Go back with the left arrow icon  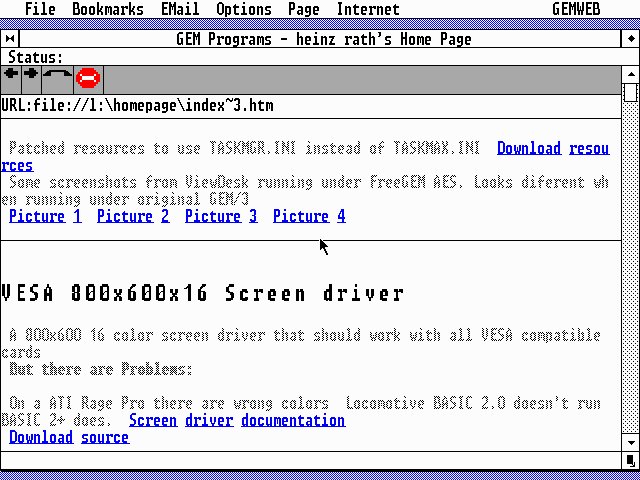click(11, 78)
